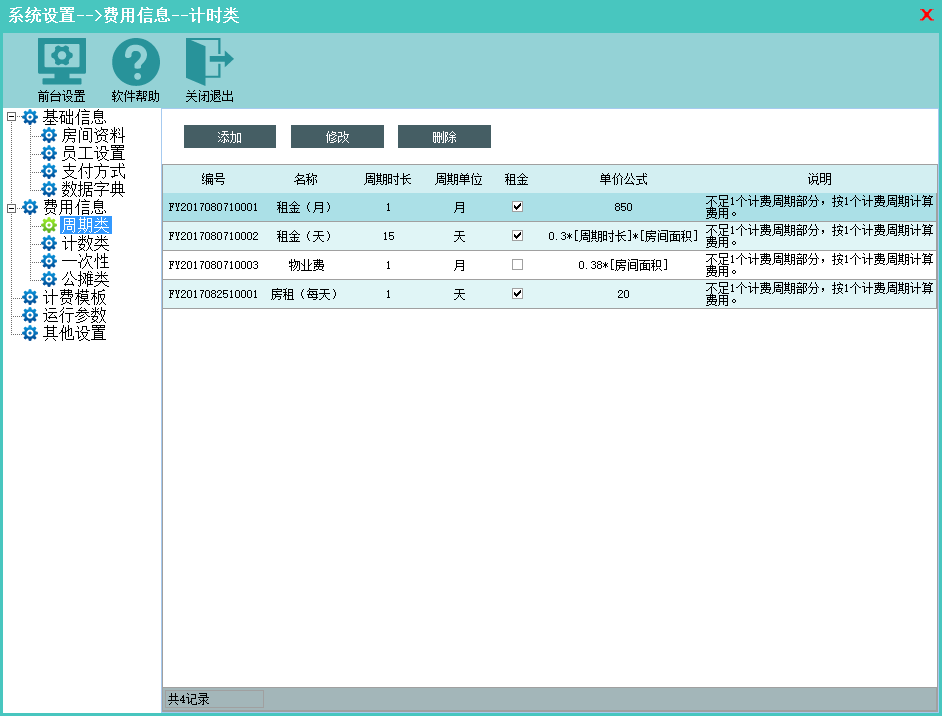Click gear icon beside 支付方式
The height and width of the screenshot is (716, 942).
pyautogui.click(x=49, y=171)
